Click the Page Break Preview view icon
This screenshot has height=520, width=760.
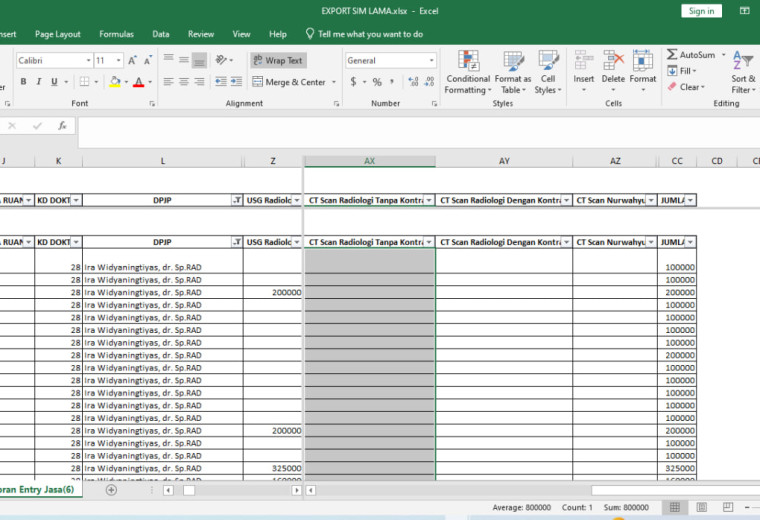[x=728, y=507]
